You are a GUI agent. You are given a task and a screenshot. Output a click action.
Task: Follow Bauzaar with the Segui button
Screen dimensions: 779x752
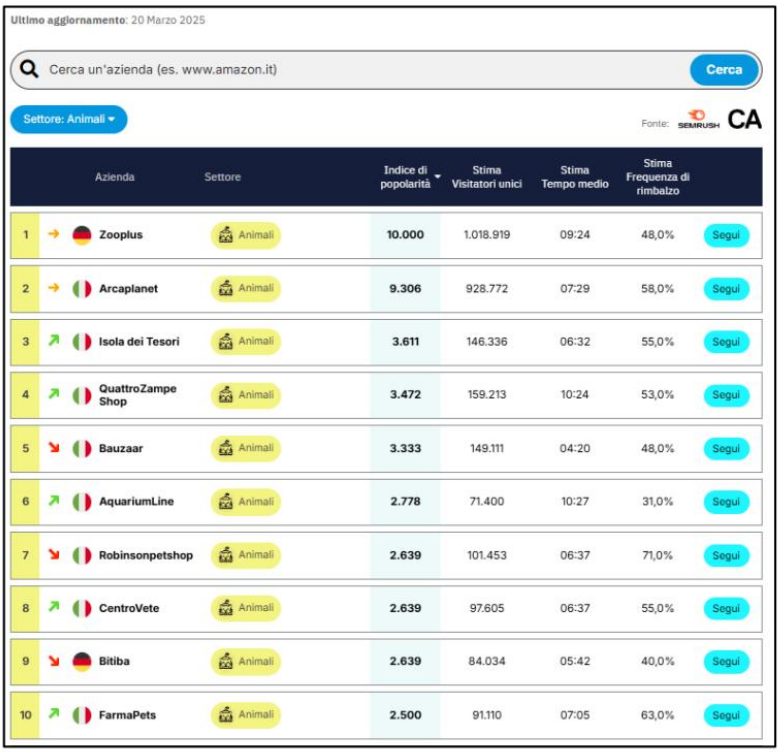pos(726,449)
